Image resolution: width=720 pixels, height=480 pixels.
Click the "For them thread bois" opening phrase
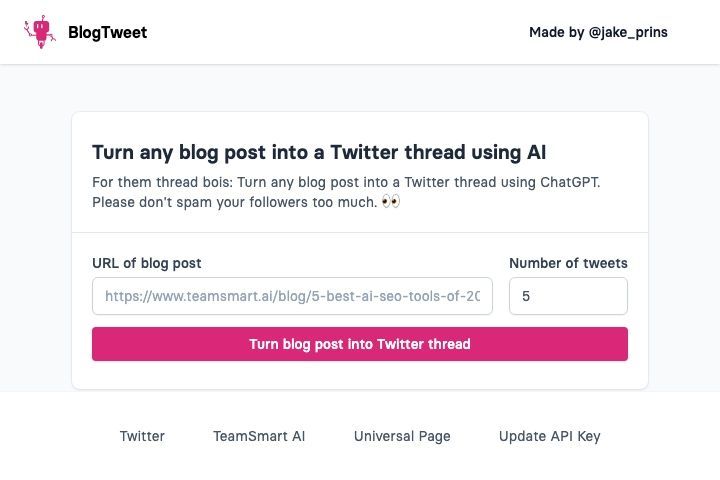click(163, 182)
